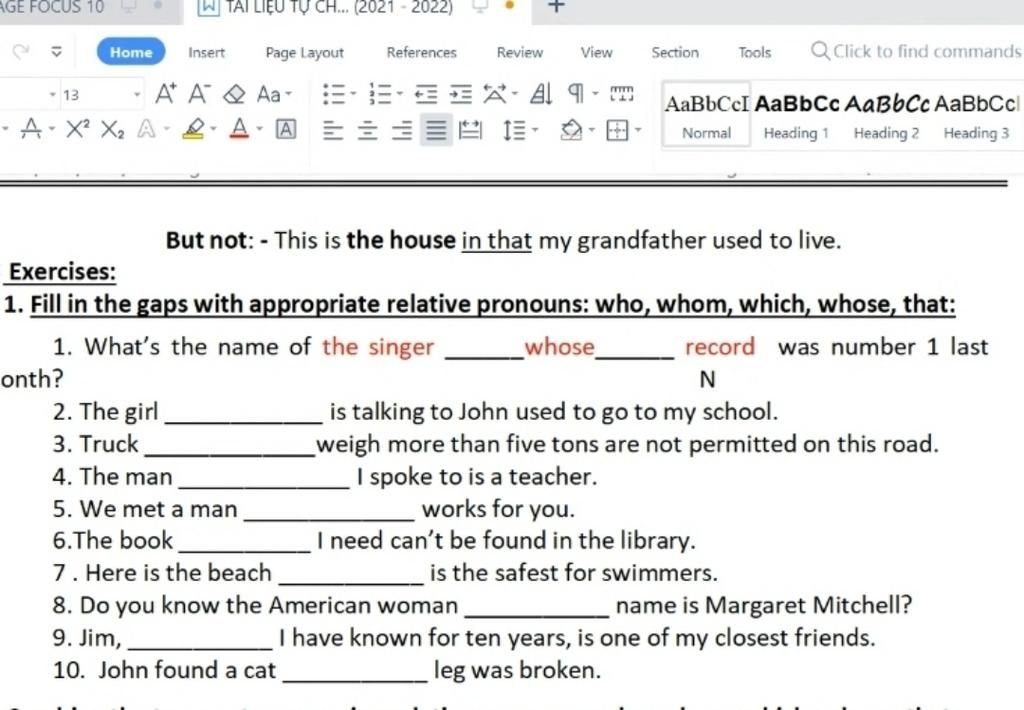
Task: Toggle center alignment
Action: pos(368,130)
